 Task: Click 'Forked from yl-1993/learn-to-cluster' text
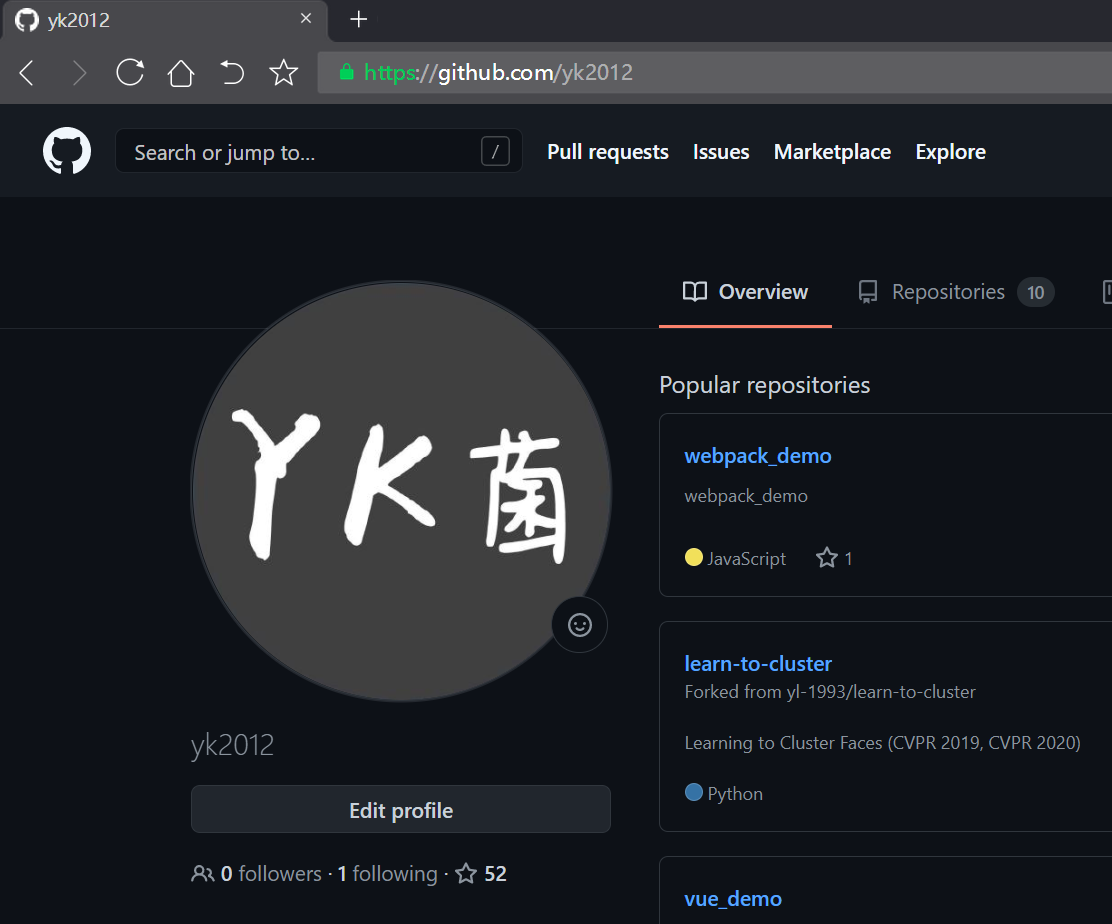[x=830, y=692]
